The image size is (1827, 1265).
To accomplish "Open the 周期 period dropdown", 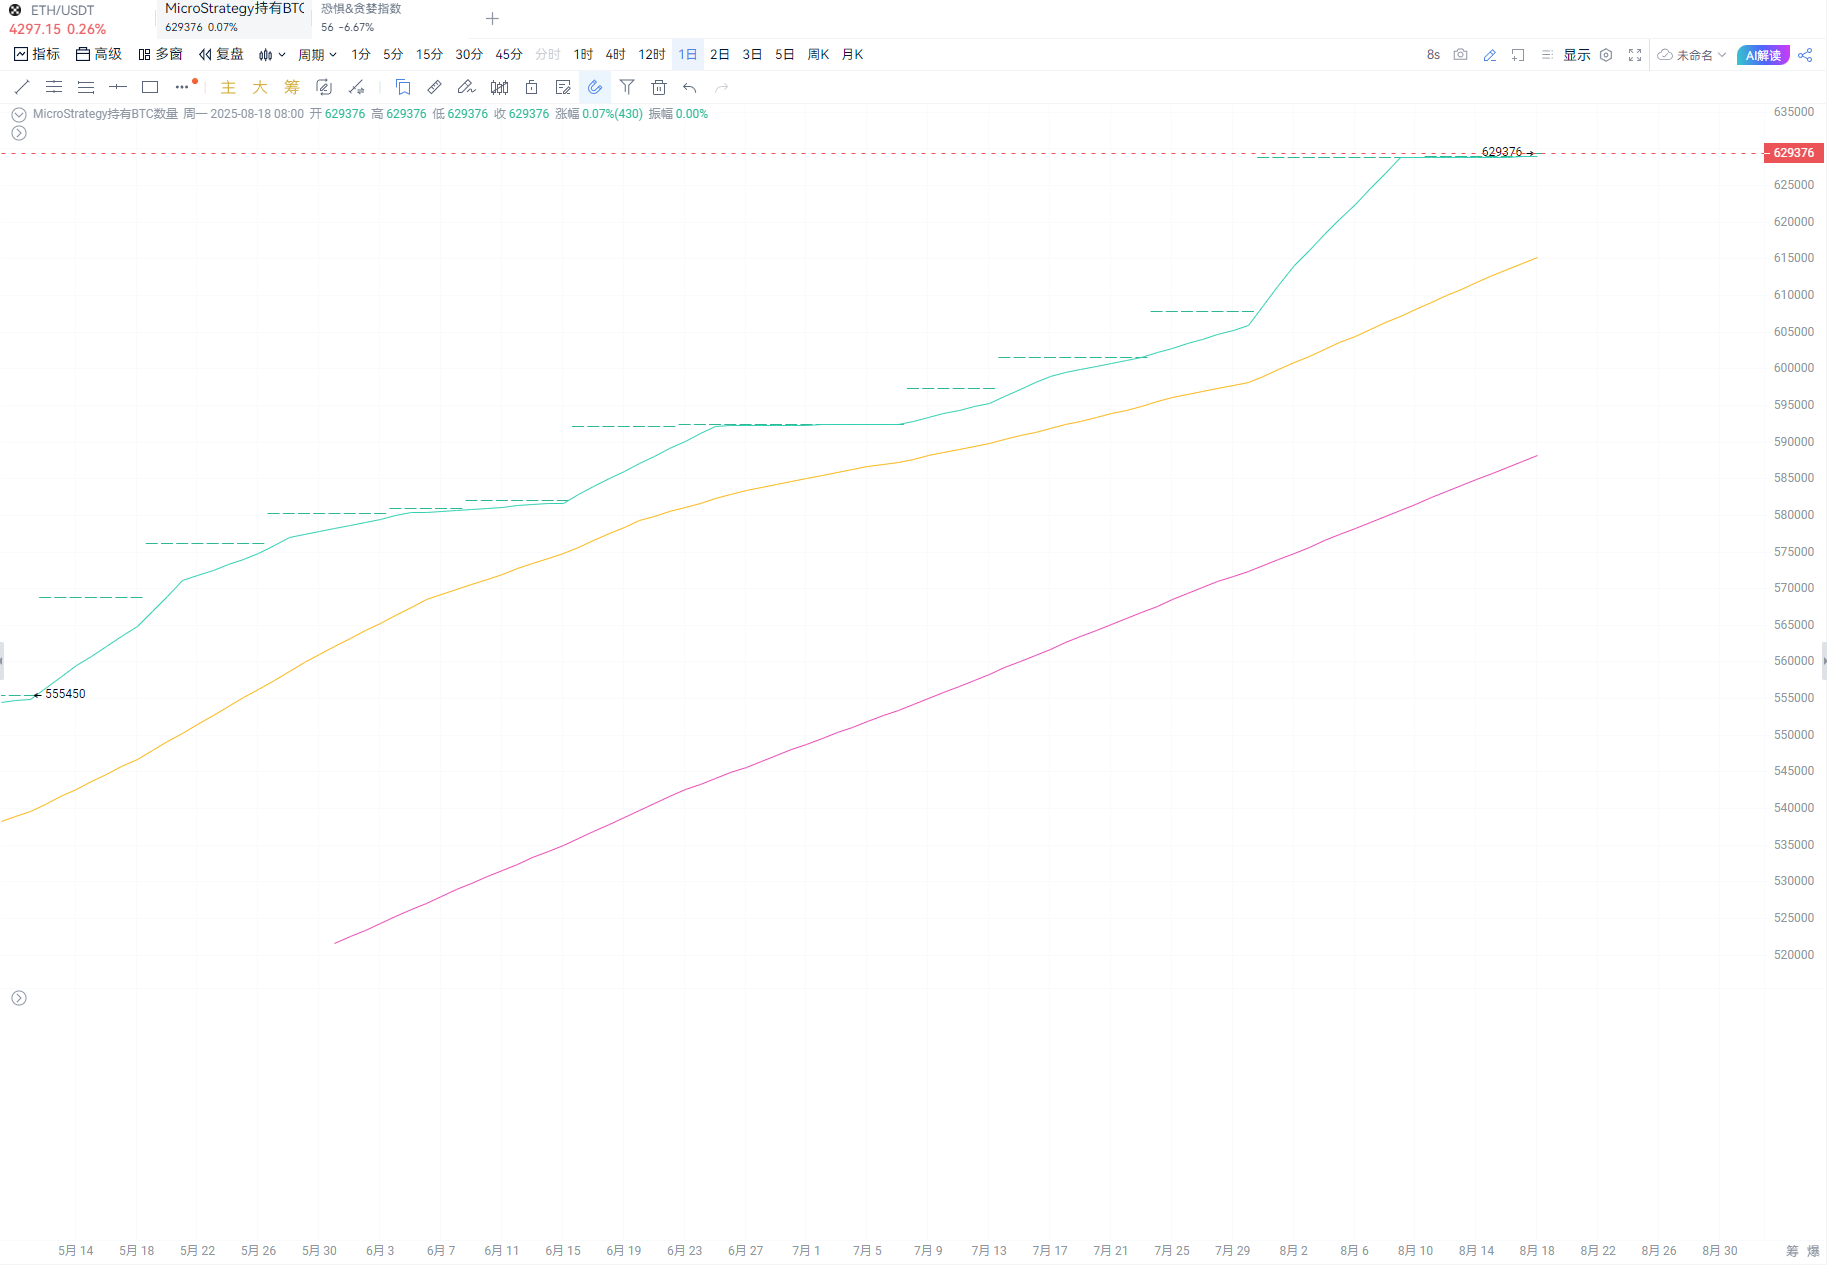I will coord(317,55).
